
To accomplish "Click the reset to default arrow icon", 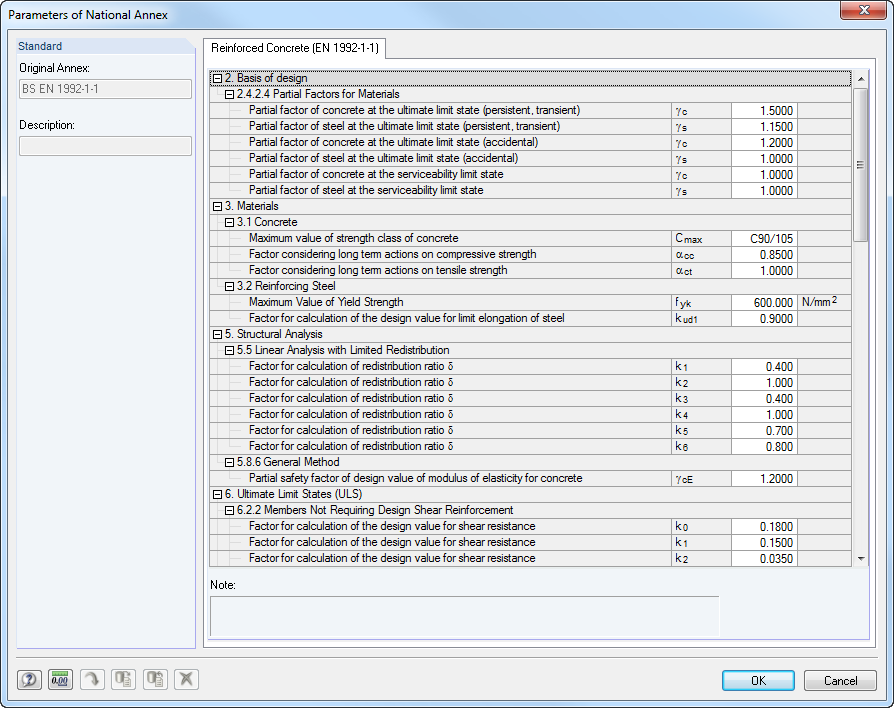I will tap(92, 679).
